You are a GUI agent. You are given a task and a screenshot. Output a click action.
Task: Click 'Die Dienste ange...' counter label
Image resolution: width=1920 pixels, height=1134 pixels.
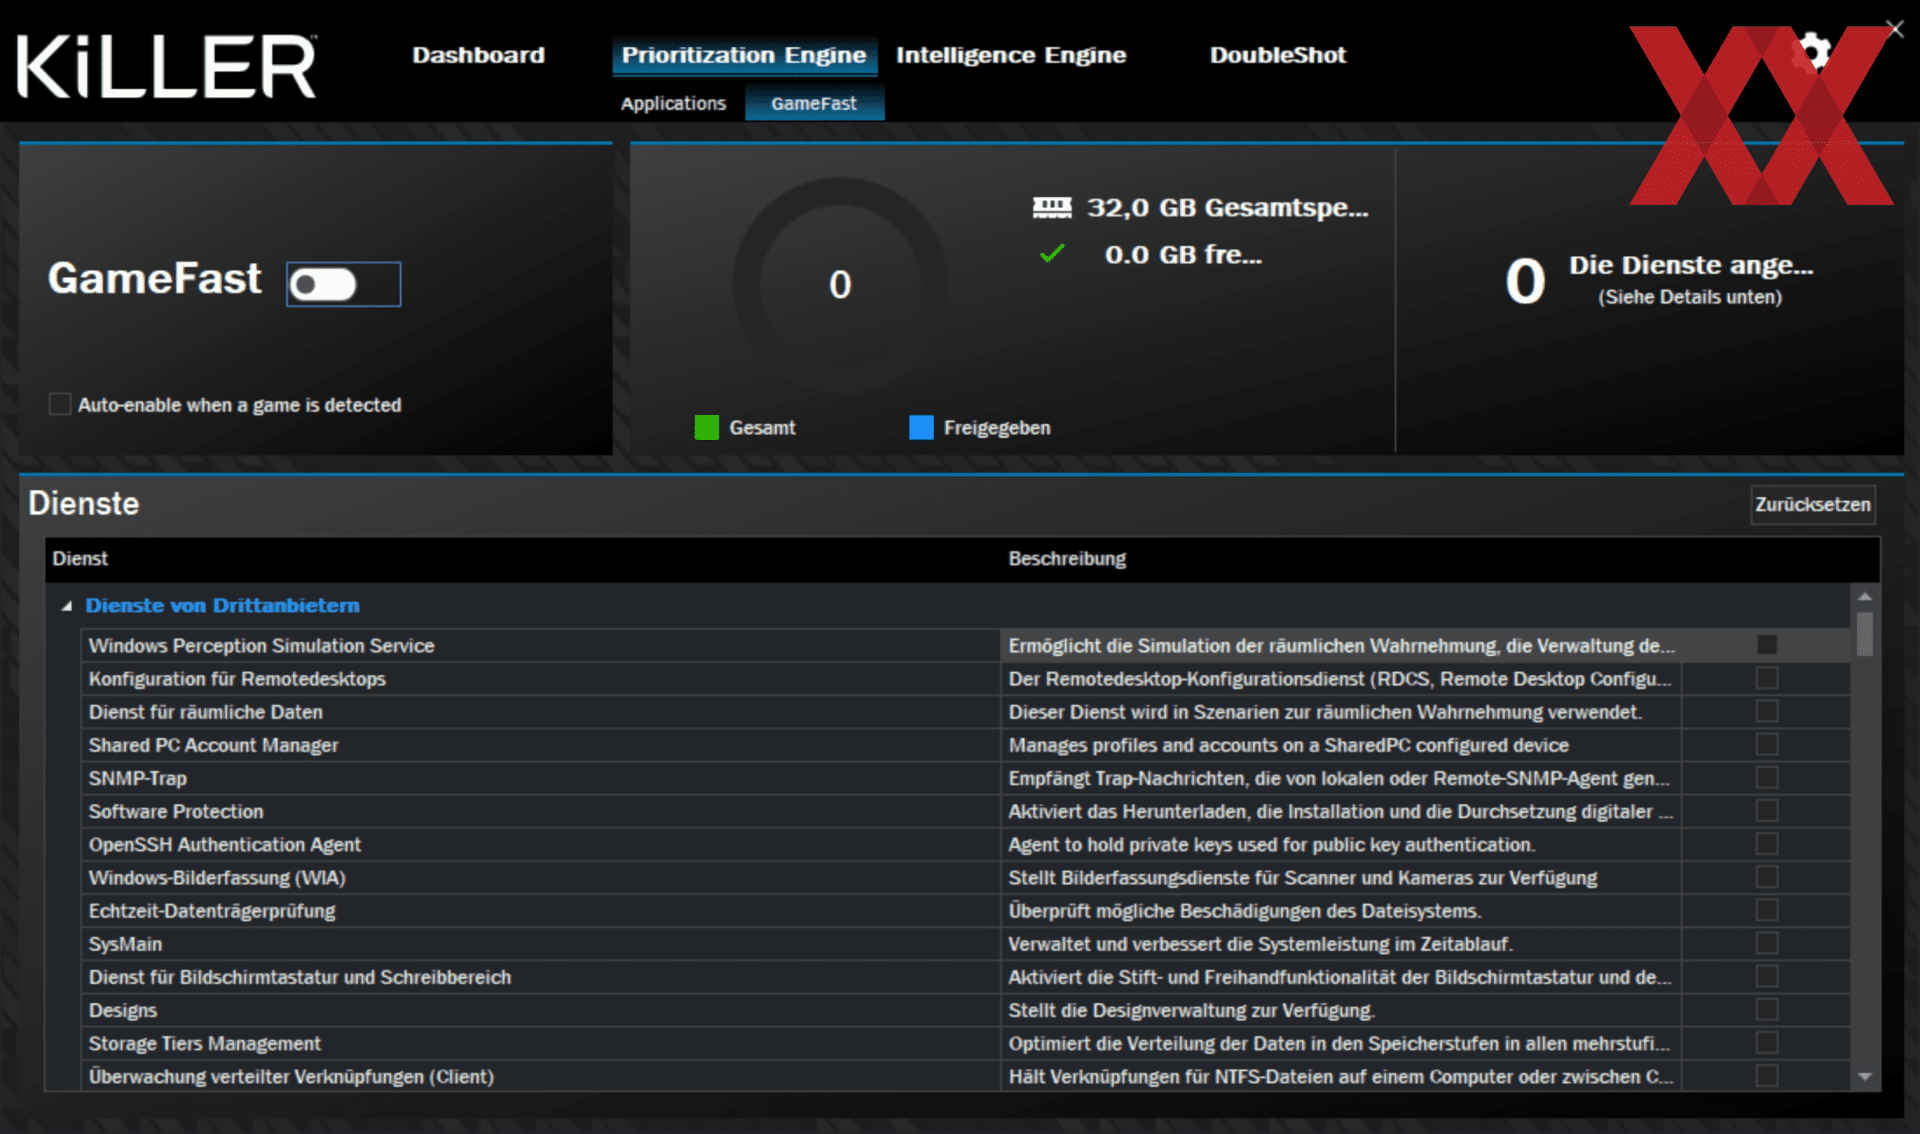[x=1691, y=265]
